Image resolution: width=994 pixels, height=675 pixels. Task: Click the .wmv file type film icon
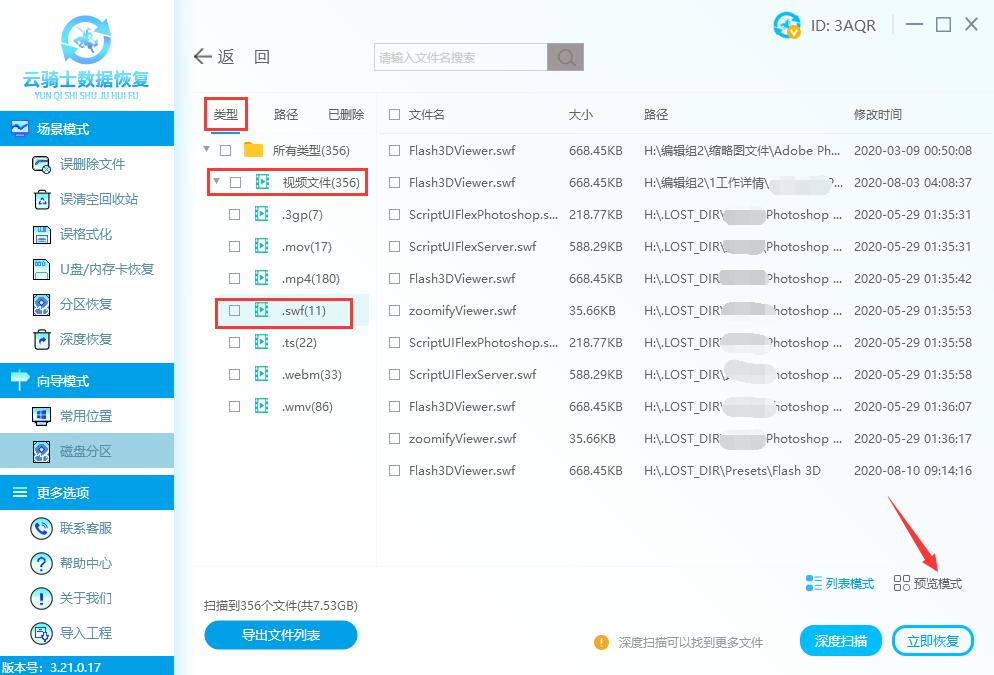(x=262, y=406)
